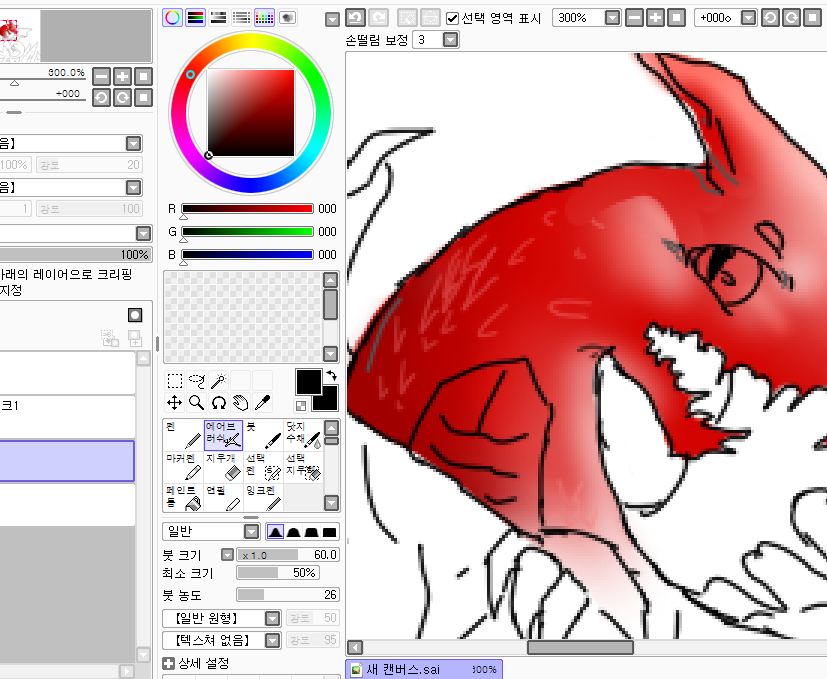Choose the Magic Wand selection tool
This screenshot has width=827, height=679.
218,381
